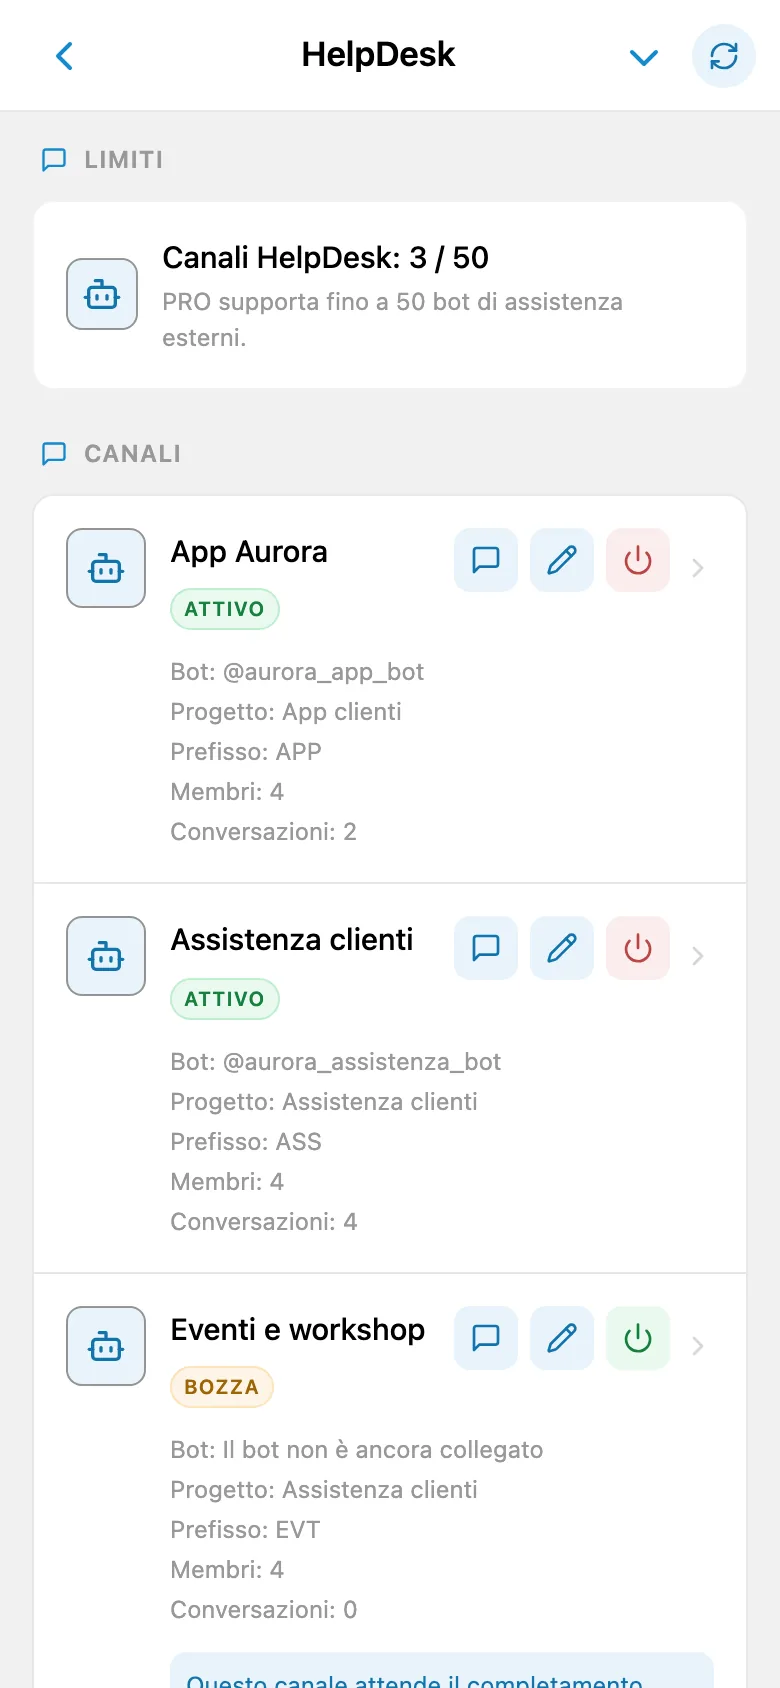780x1688 pixels.
Task: Click the ATTIVO badge under Assistenza clienti
Action: point(225,999)
